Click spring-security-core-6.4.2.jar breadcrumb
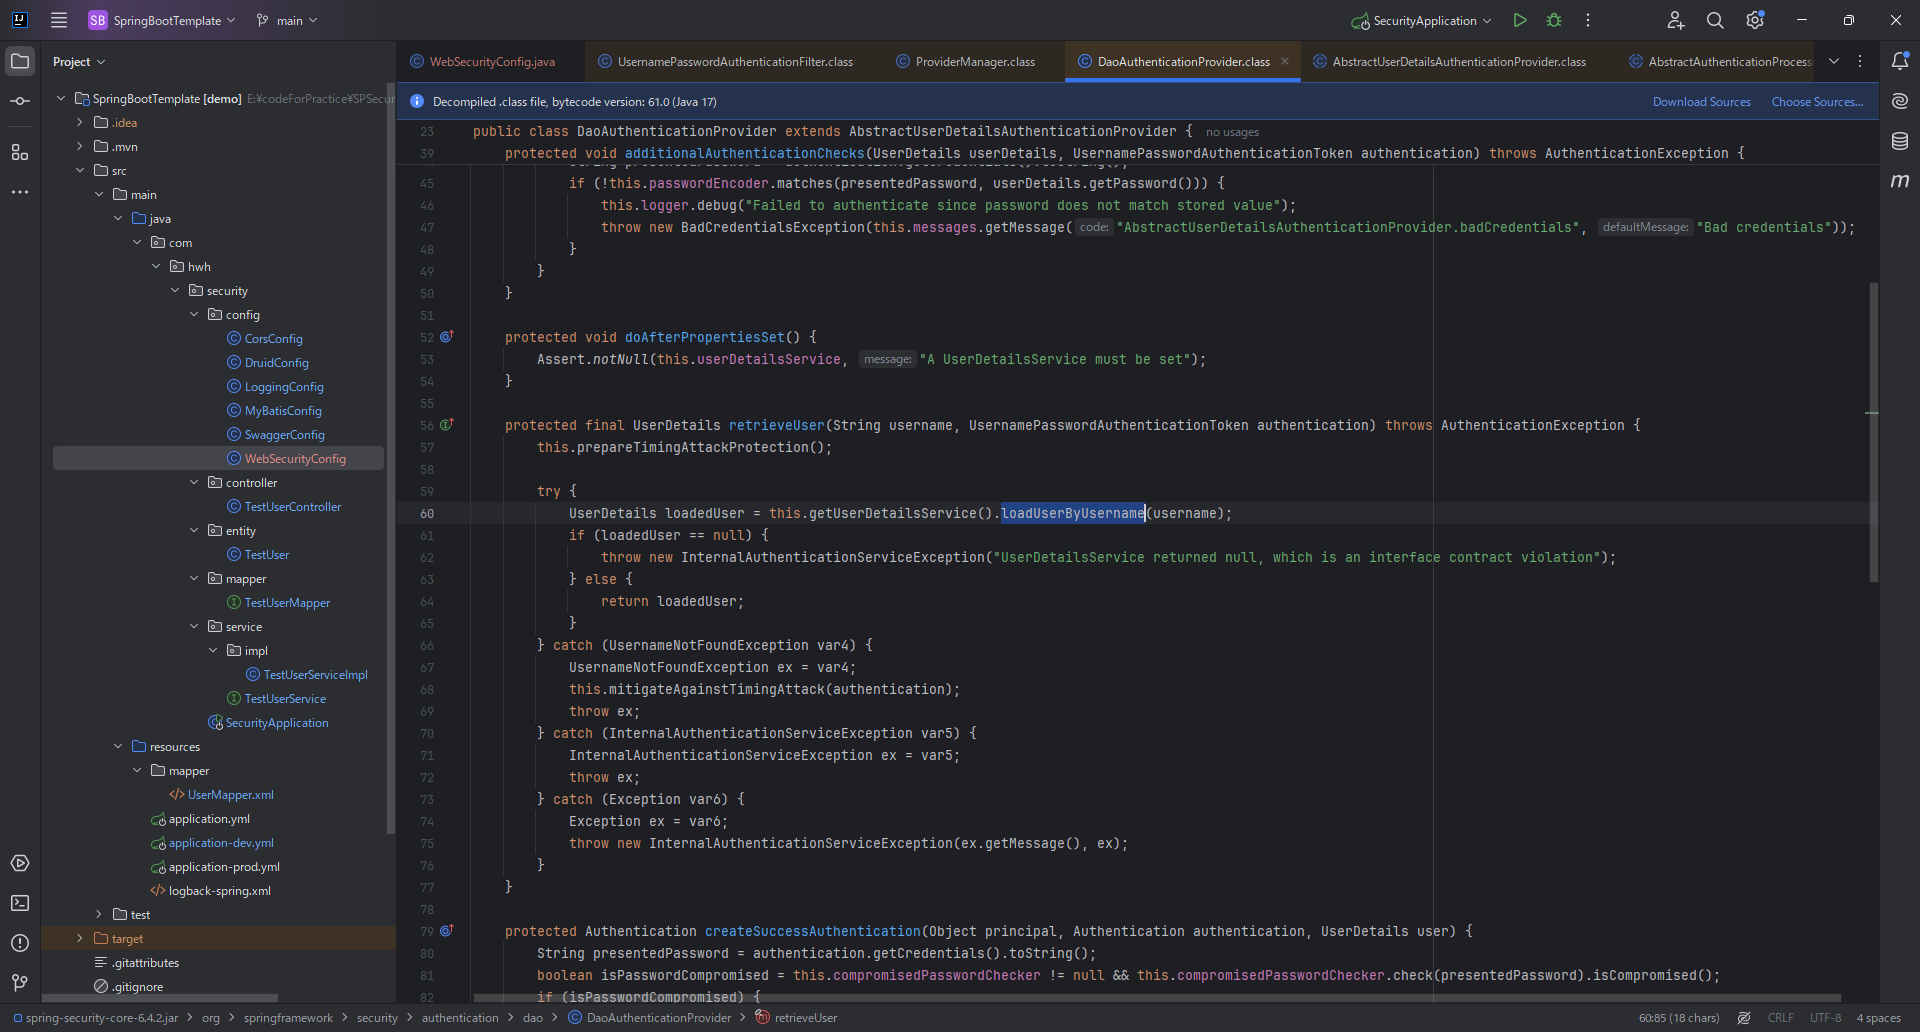1920x1032 pixels. tap(96, 1018)
